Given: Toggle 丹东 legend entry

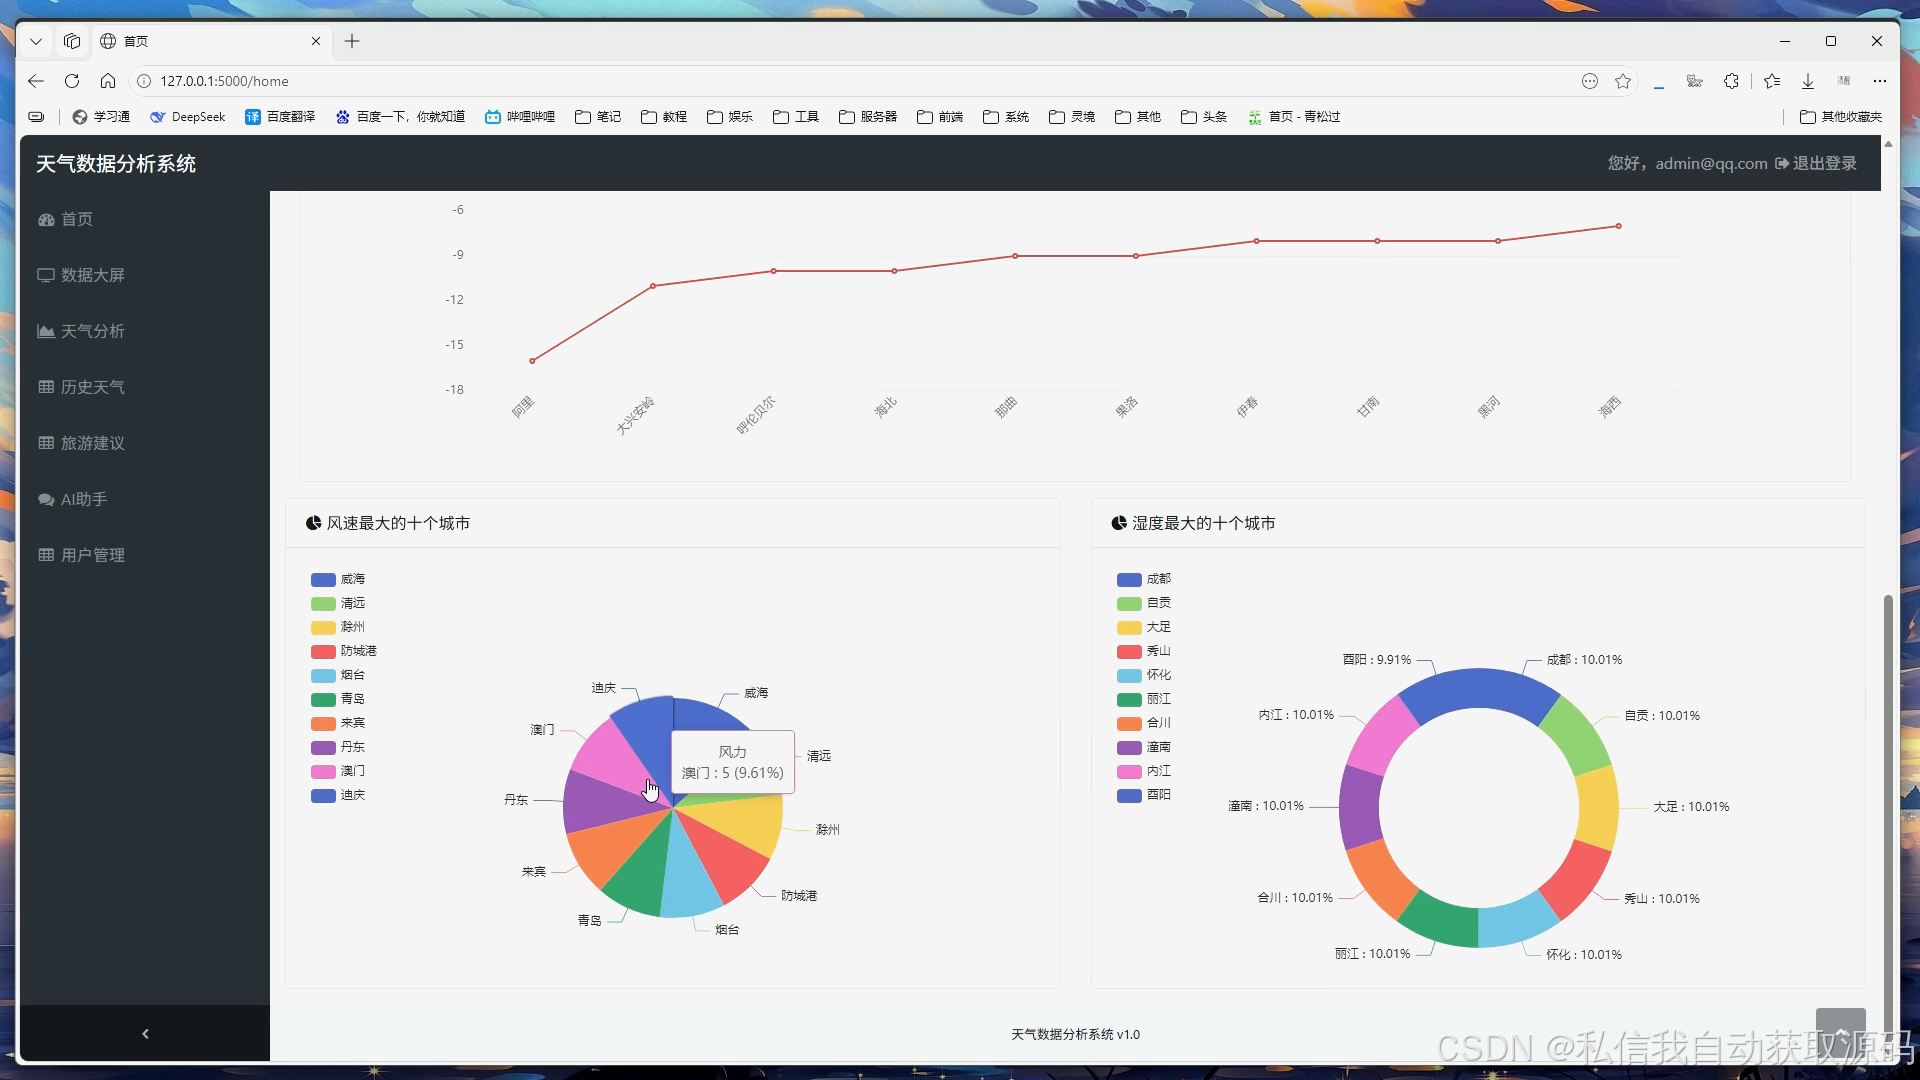Looking at the screenshot, I should pyautogui.click(x=338, y=747).
